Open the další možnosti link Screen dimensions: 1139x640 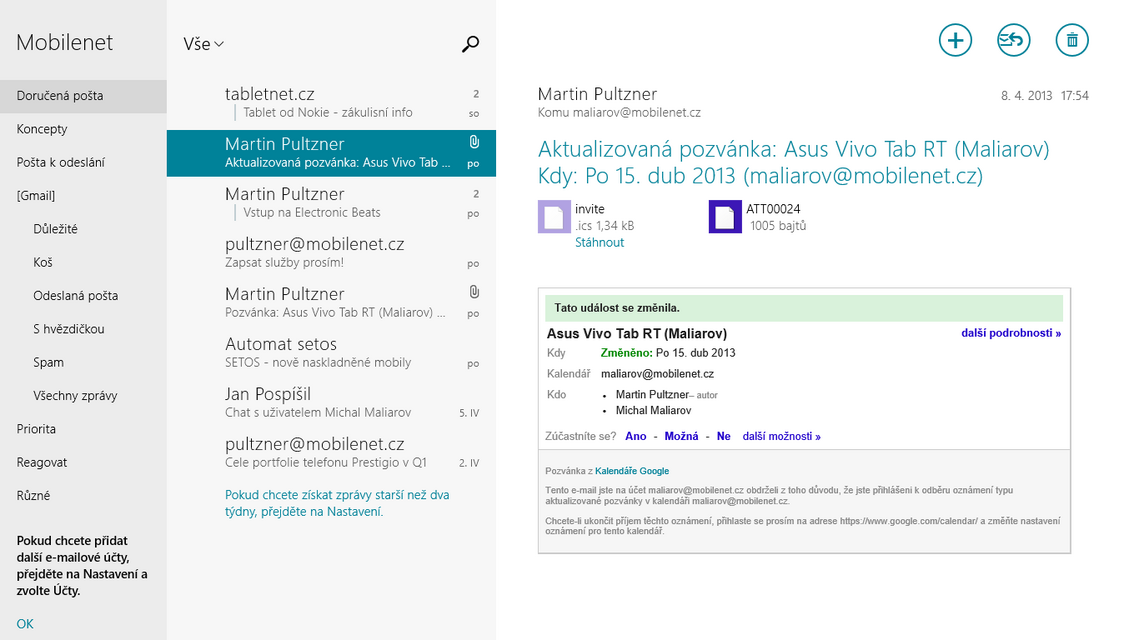pos(781,436)
